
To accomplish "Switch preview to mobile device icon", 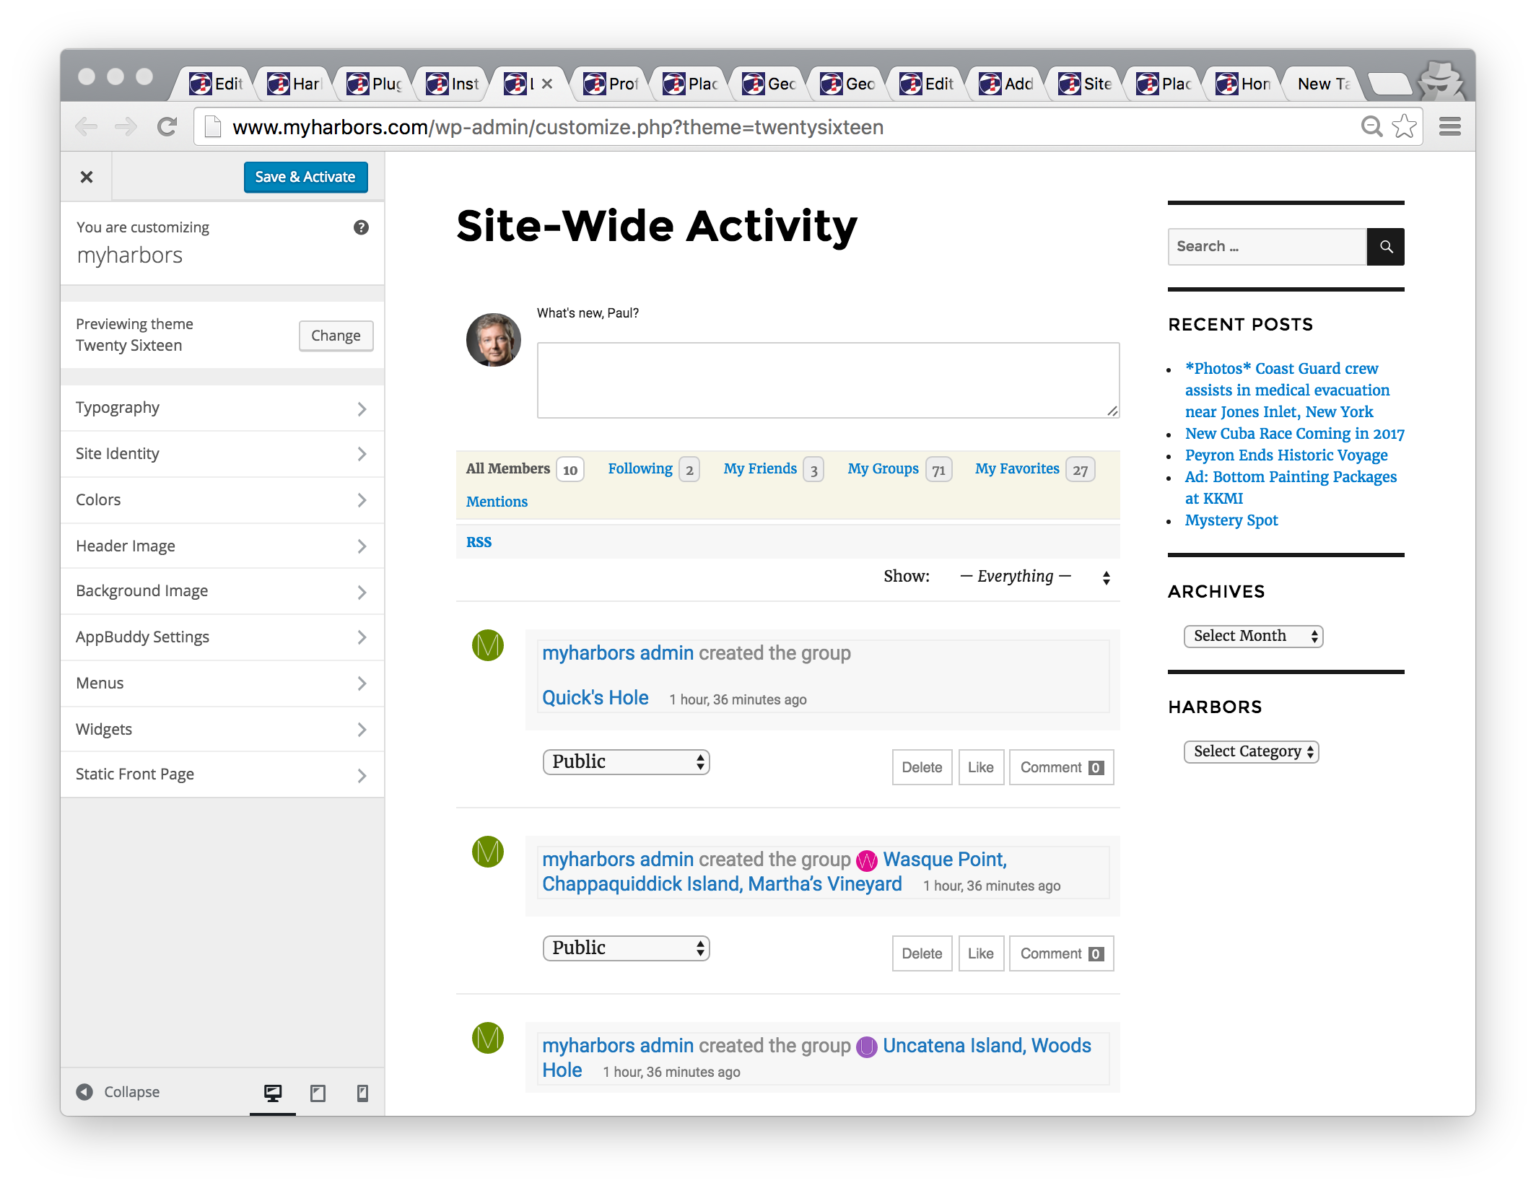I will tap(362, 1093).
